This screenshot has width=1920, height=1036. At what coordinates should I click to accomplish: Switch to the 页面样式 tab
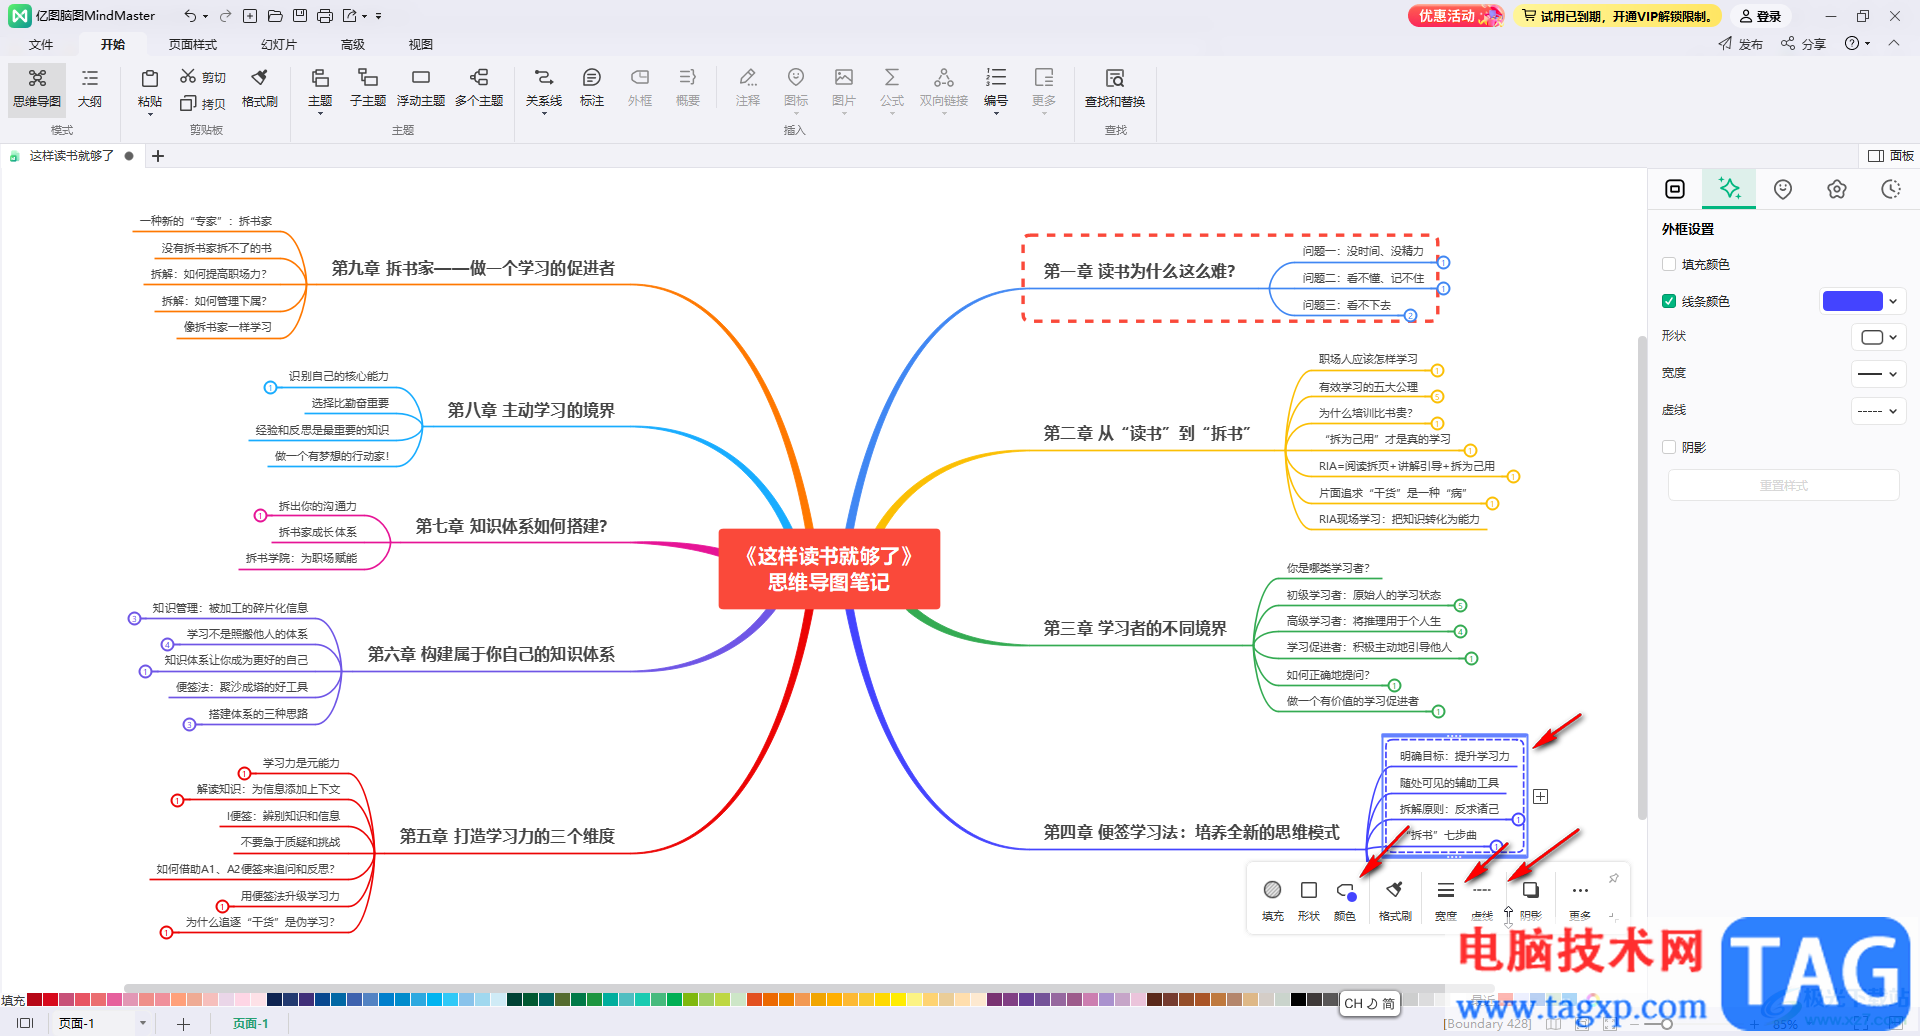pyautogui.click(x=193, y=45)
